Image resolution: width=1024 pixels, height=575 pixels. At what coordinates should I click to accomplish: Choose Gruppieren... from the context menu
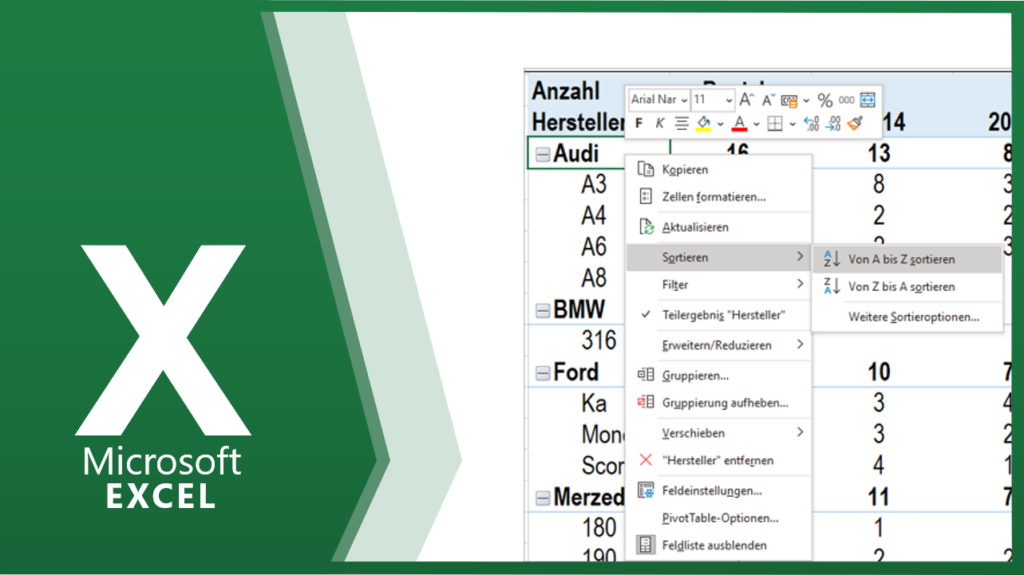coord(718,376)
